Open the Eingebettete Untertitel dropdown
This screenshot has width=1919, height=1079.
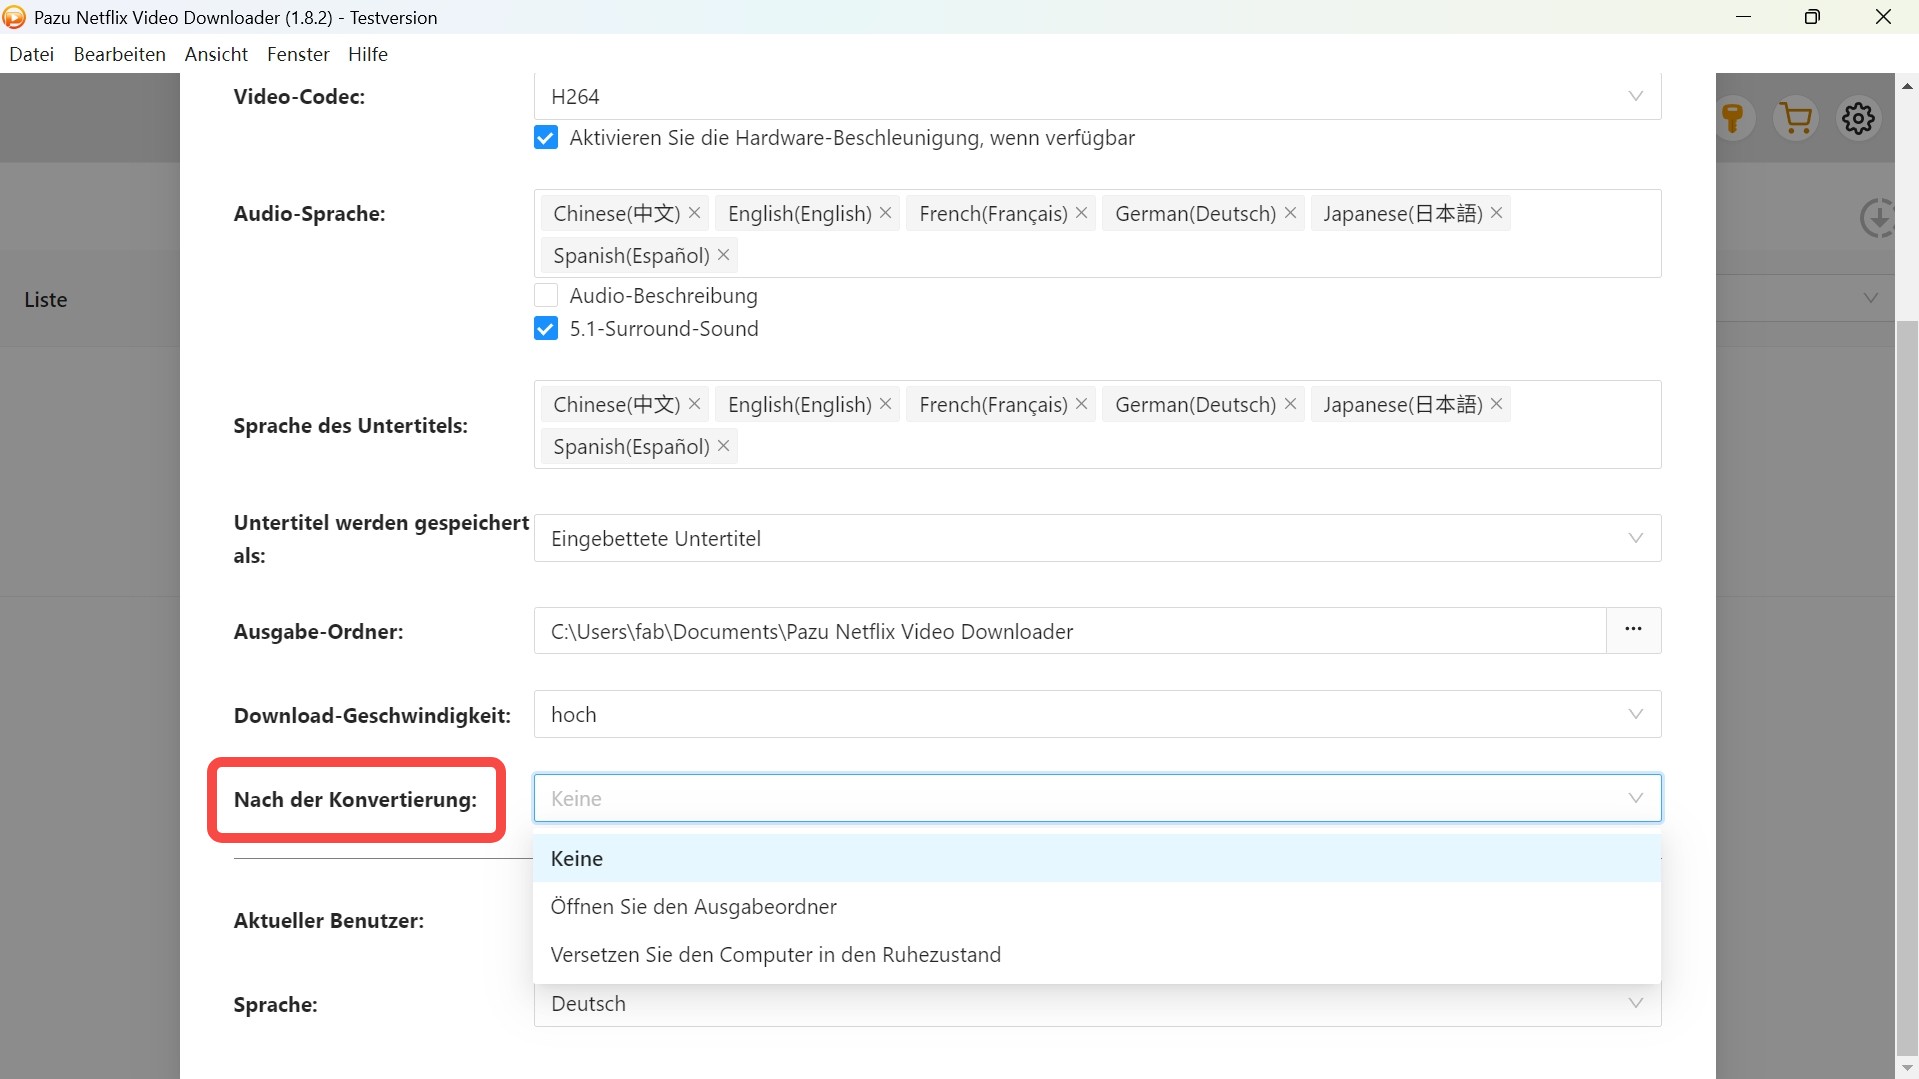(x=1097, y=539)
